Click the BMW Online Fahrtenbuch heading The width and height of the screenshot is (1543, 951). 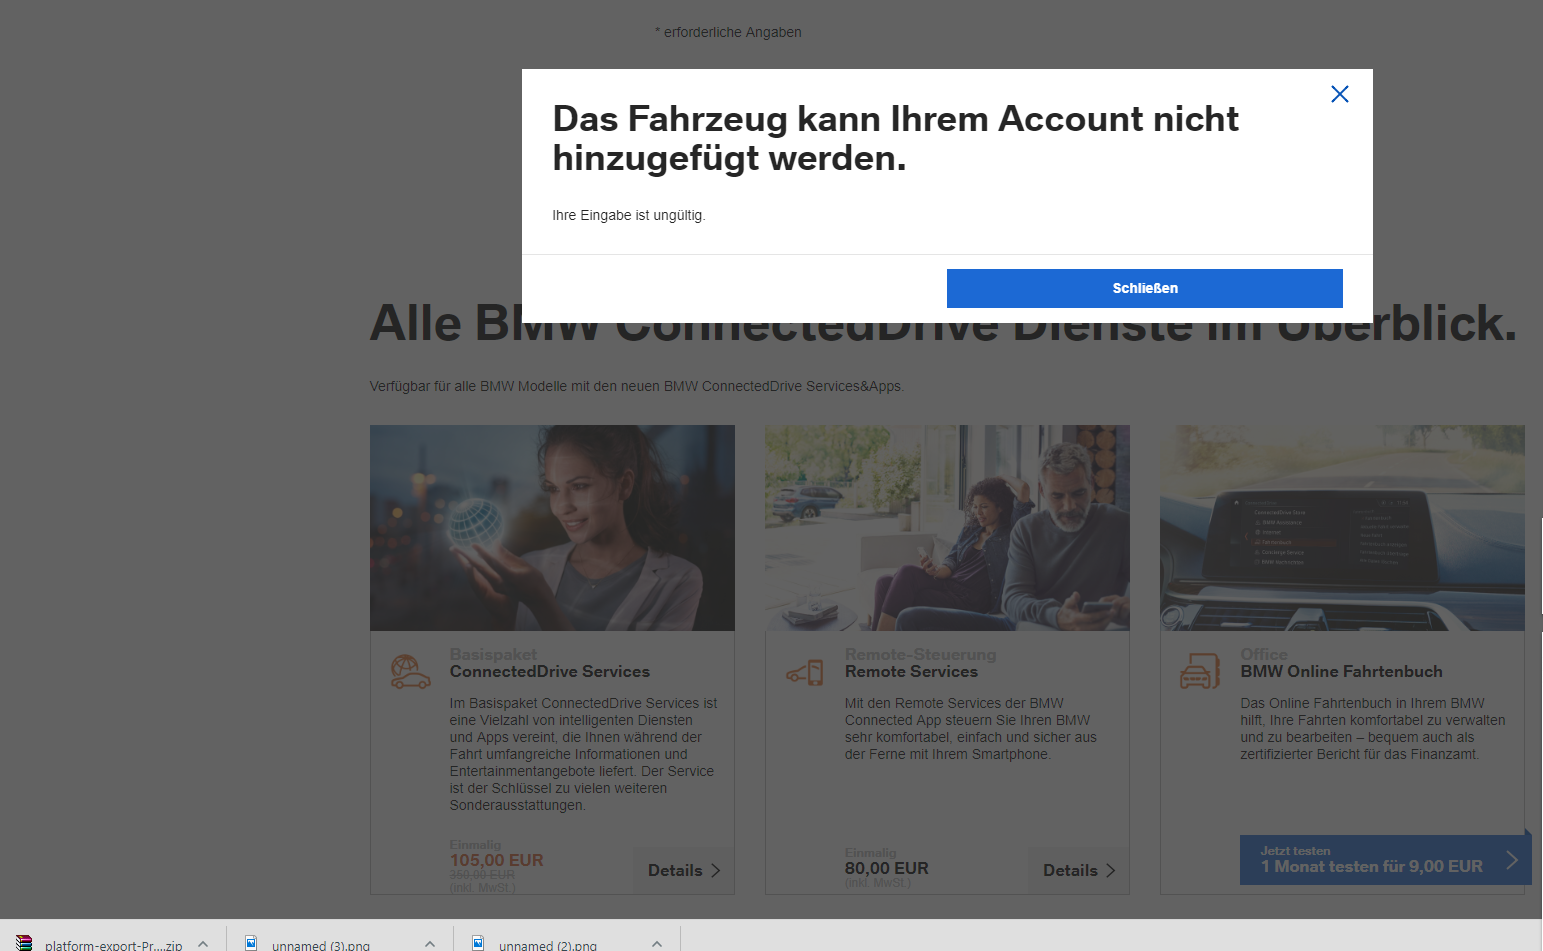click(x=1341, y=672)
